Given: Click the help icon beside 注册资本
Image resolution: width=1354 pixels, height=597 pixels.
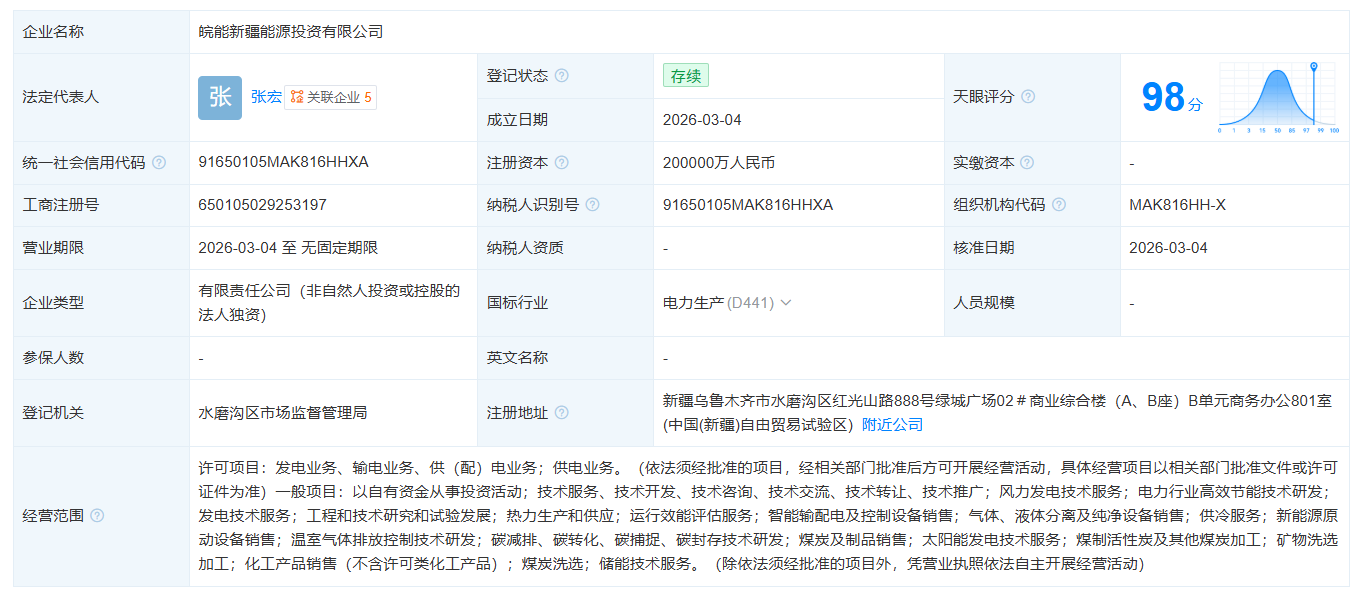Looking at the screenshot, I should point(562,163).
